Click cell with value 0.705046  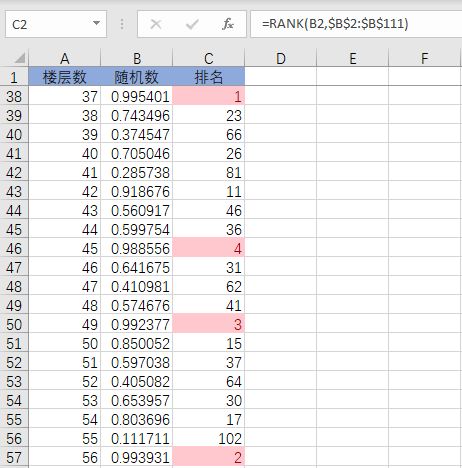137,153
